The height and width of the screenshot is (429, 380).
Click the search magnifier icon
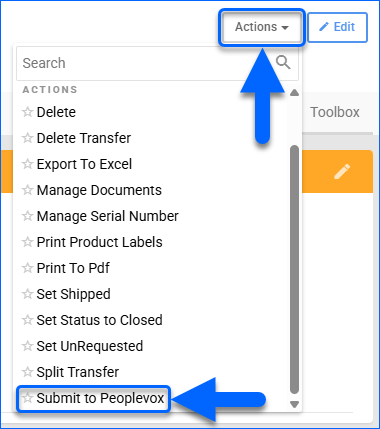[283, 62]
